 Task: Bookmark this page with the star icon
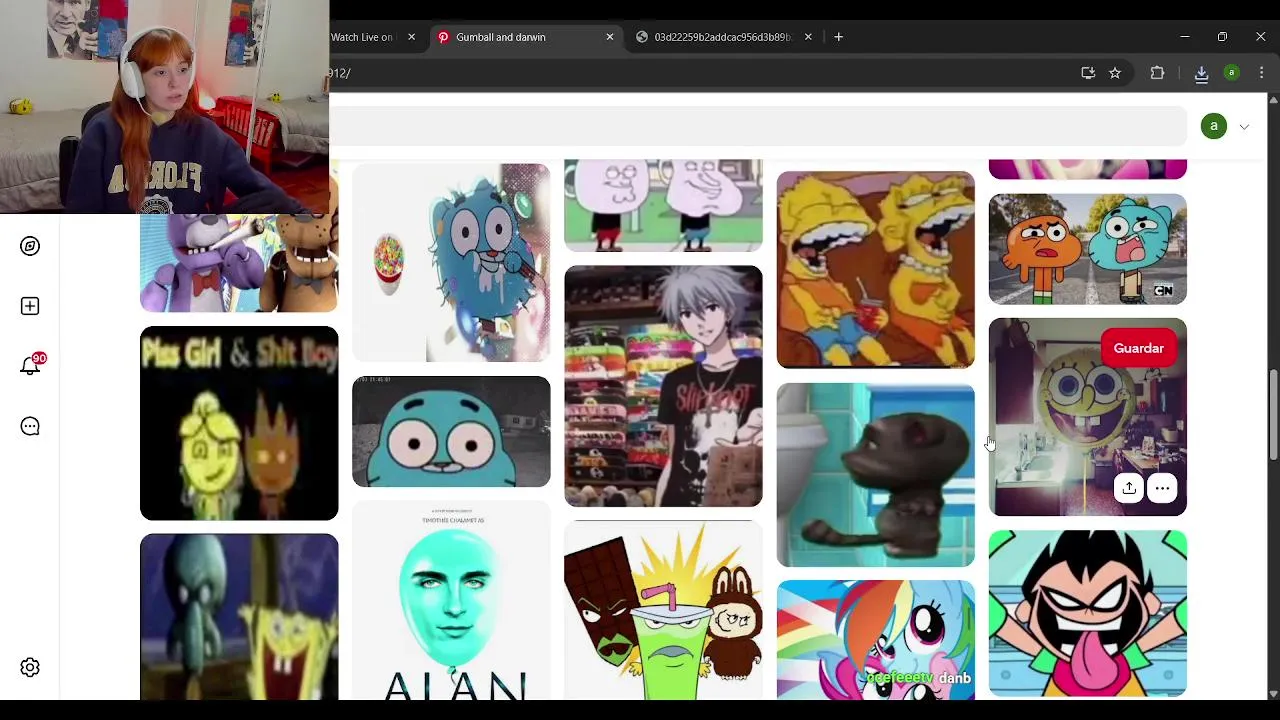[x=1115, y=73]
